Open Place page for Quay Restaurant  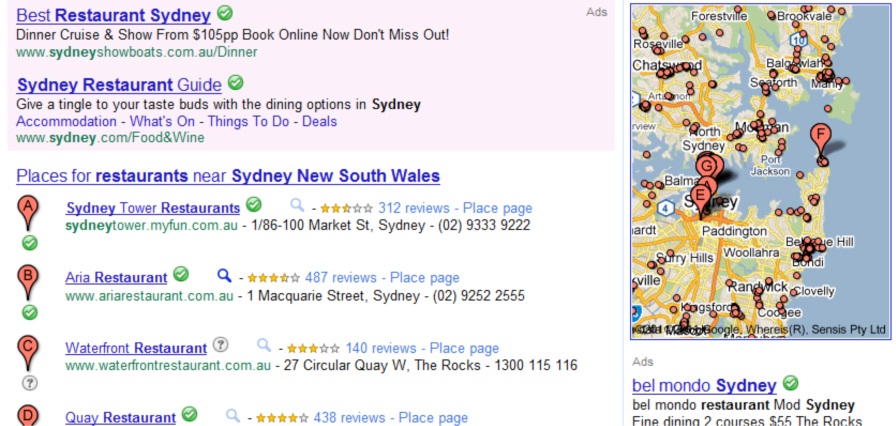pos(433,418)
